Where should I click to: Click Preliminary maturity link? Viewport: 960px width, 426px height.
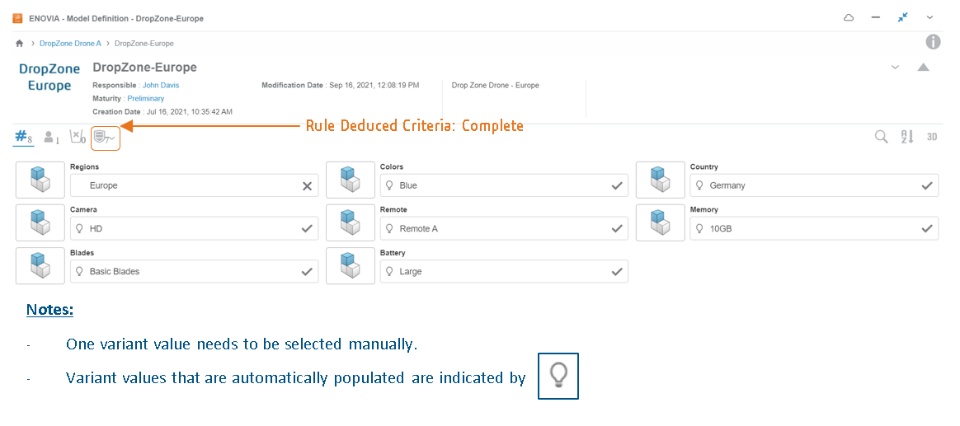click(x=146, y=98)
